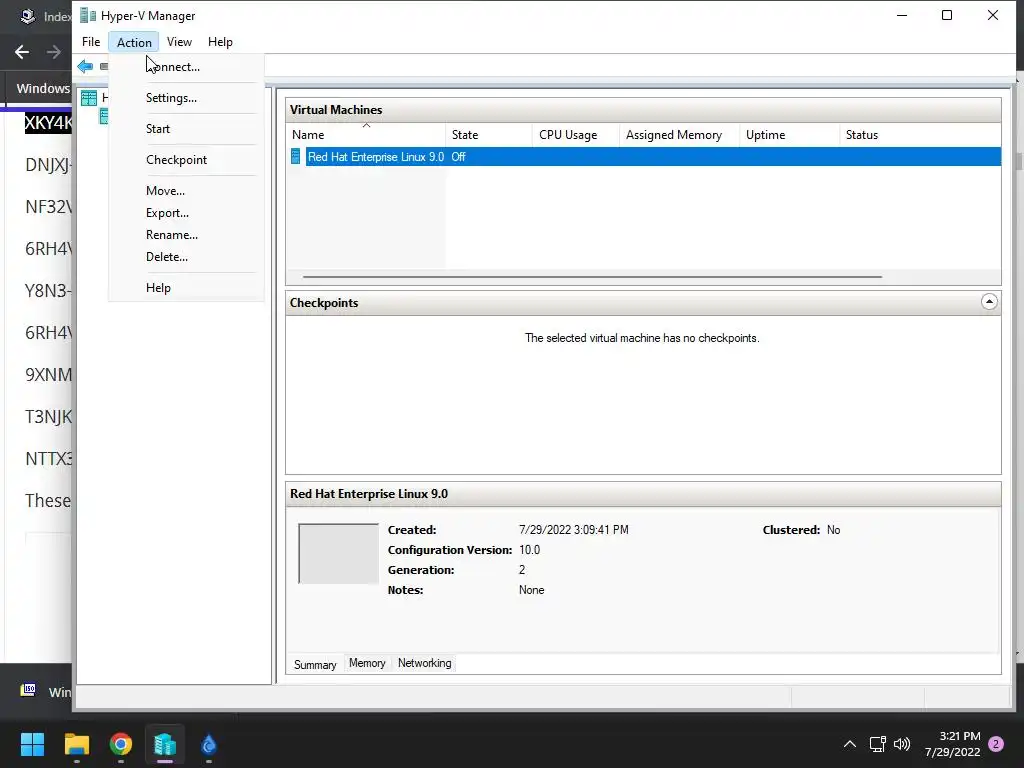Open the File menu
The width and height of the screenshot is (1024, 768).
click(91, 42)
